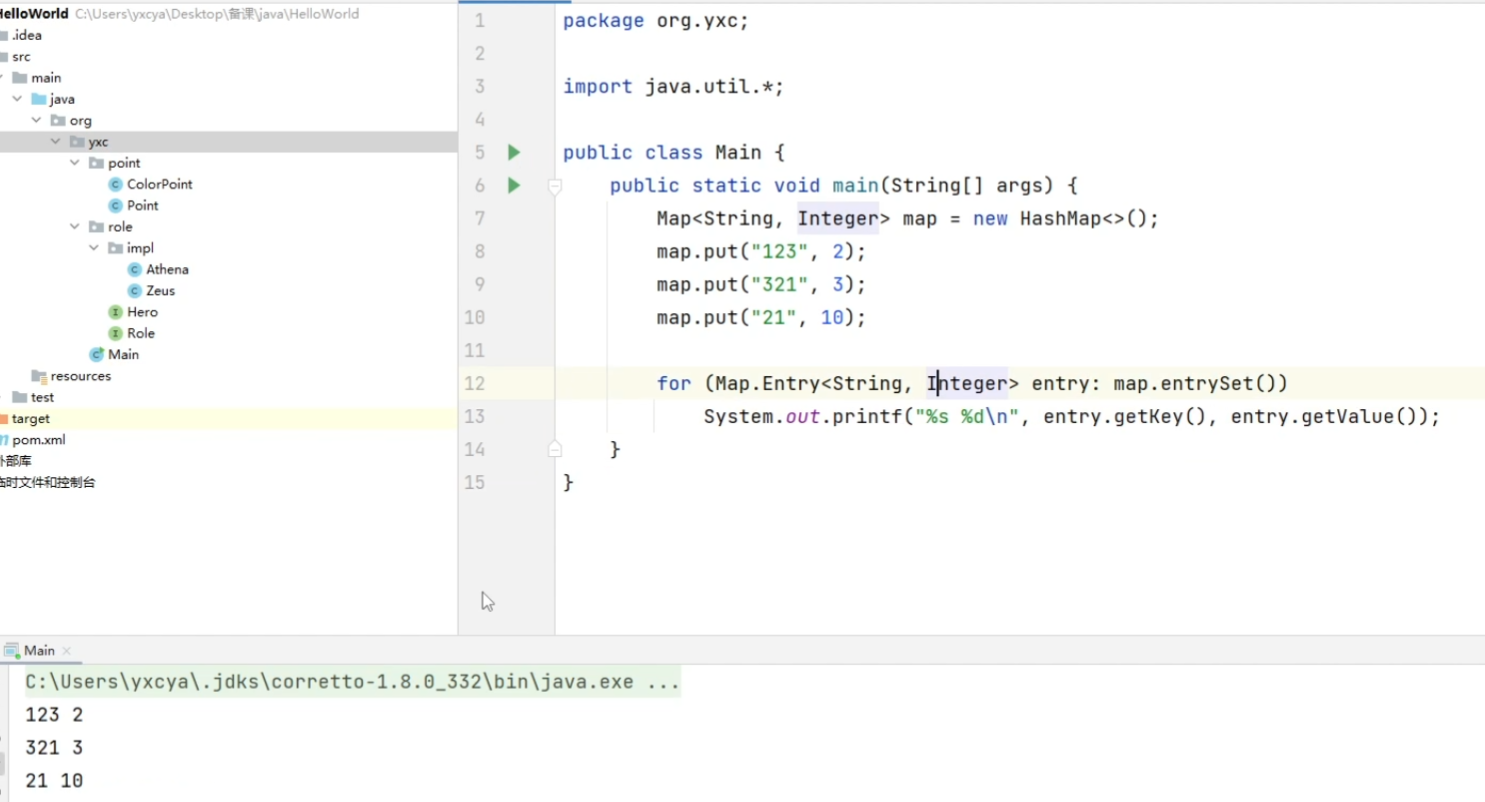Click the pom.xml Maven file icon

pyautogui.click(x=3, y=440)
